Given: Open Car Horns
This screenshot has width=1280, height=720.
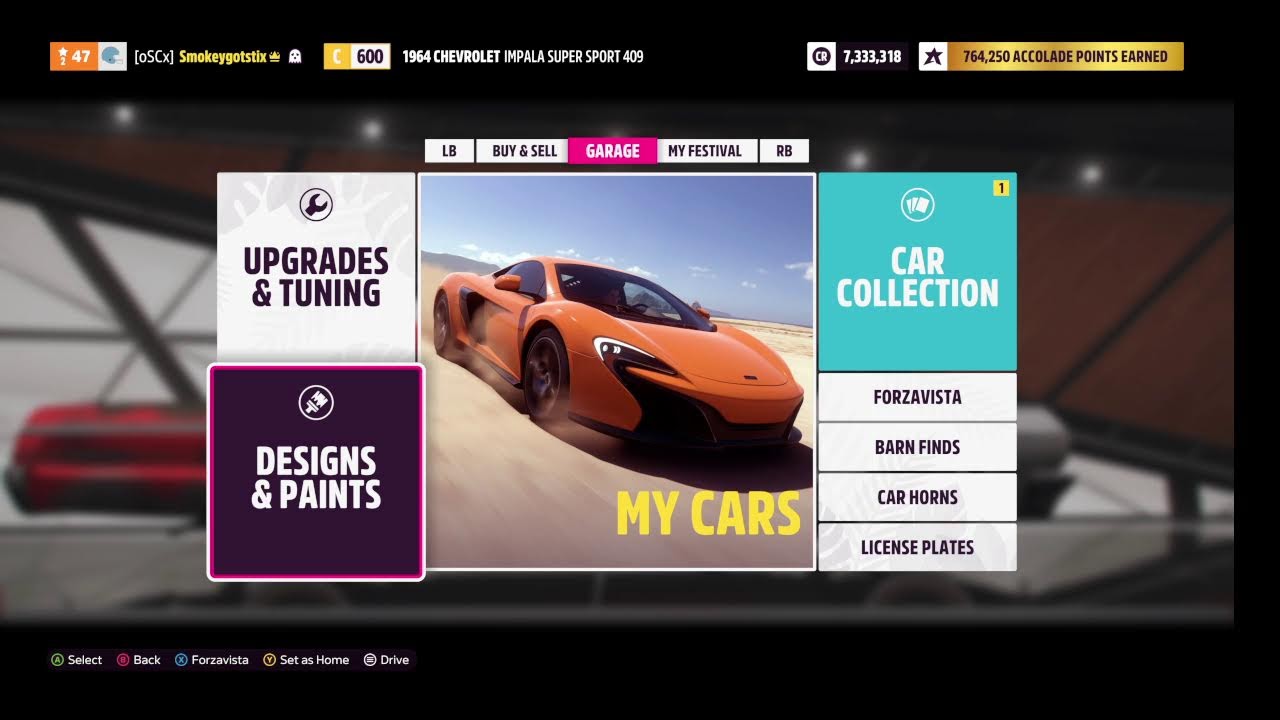Looking at the screenshot, I should (917, 497).
